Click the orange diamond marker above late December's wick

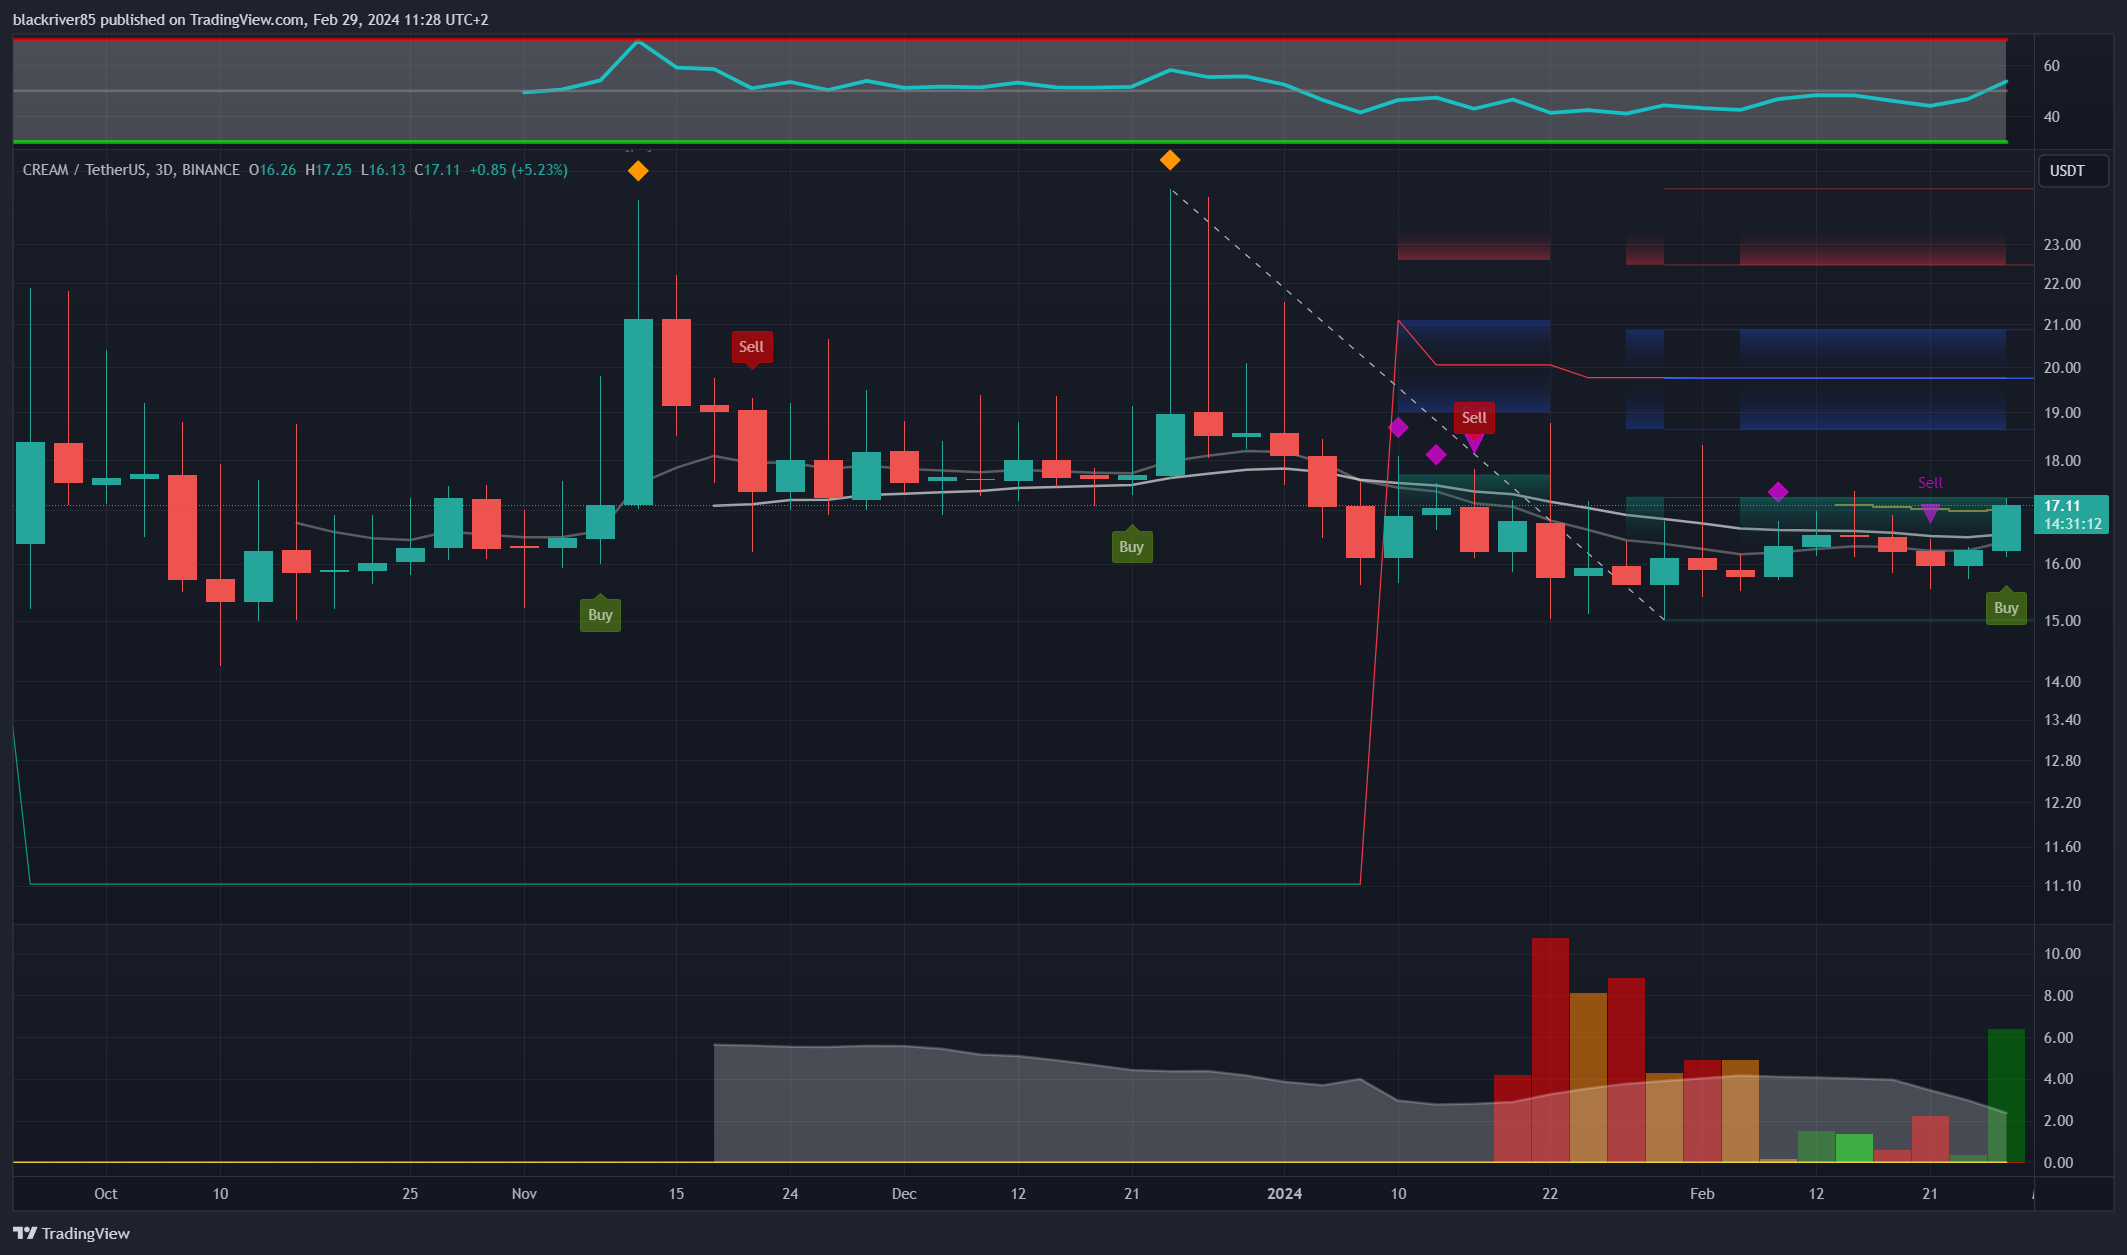point(1170,160)
